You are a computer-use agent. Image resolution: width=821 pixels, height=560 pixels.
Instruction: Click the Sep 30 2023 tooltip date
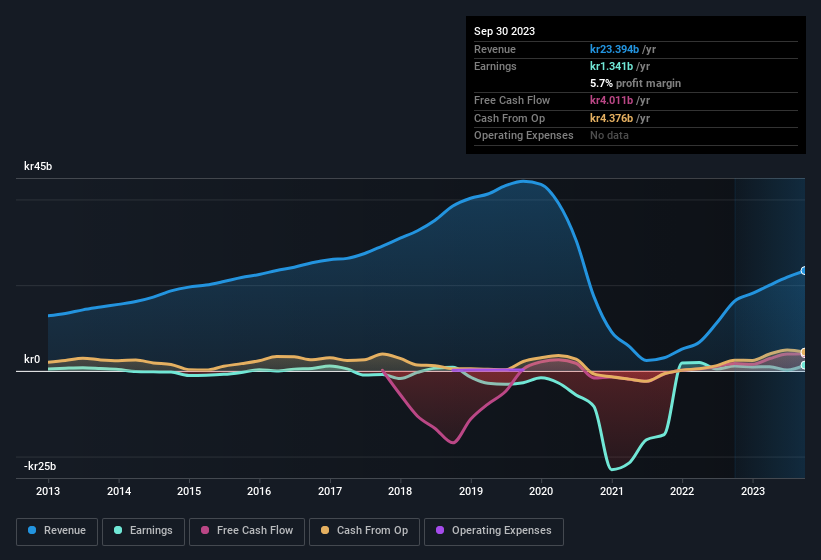504,31
